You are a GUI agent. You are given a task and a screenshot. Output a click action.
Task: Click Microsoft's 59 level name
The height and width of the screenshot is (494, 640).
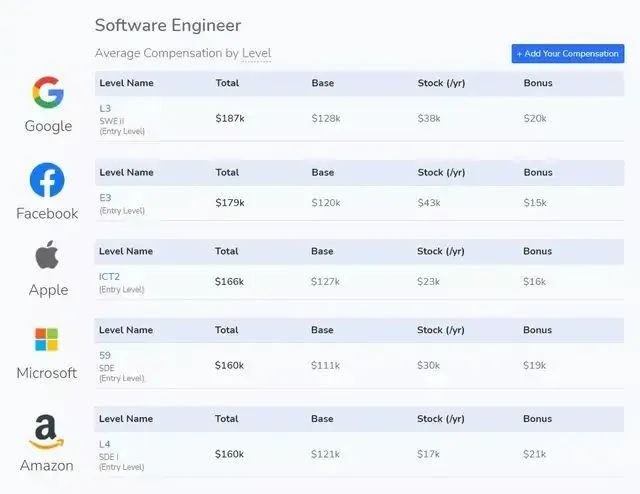tap(105, 355)
